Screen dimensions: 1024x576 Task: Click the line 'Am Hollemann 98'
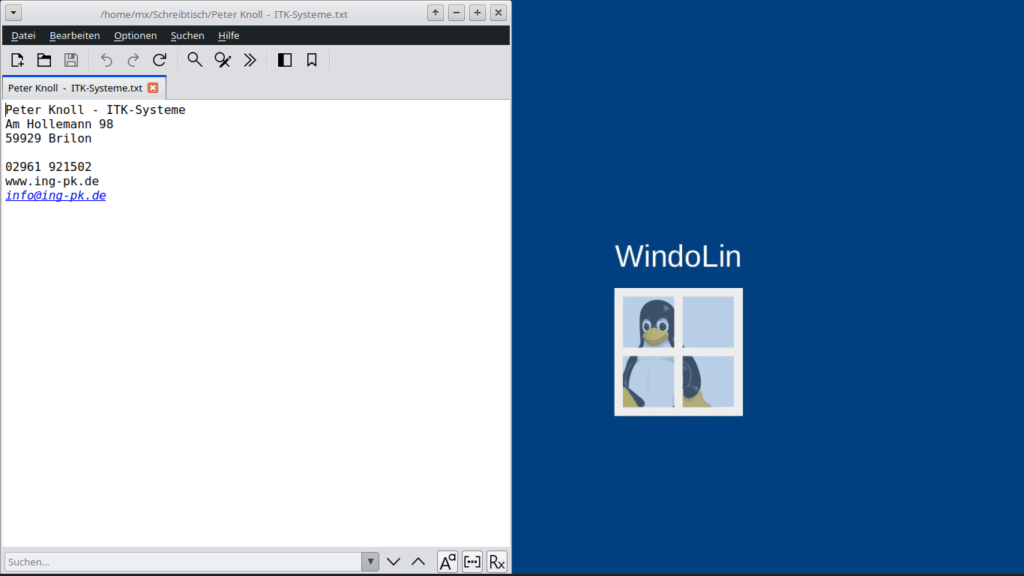pos(59,124)
